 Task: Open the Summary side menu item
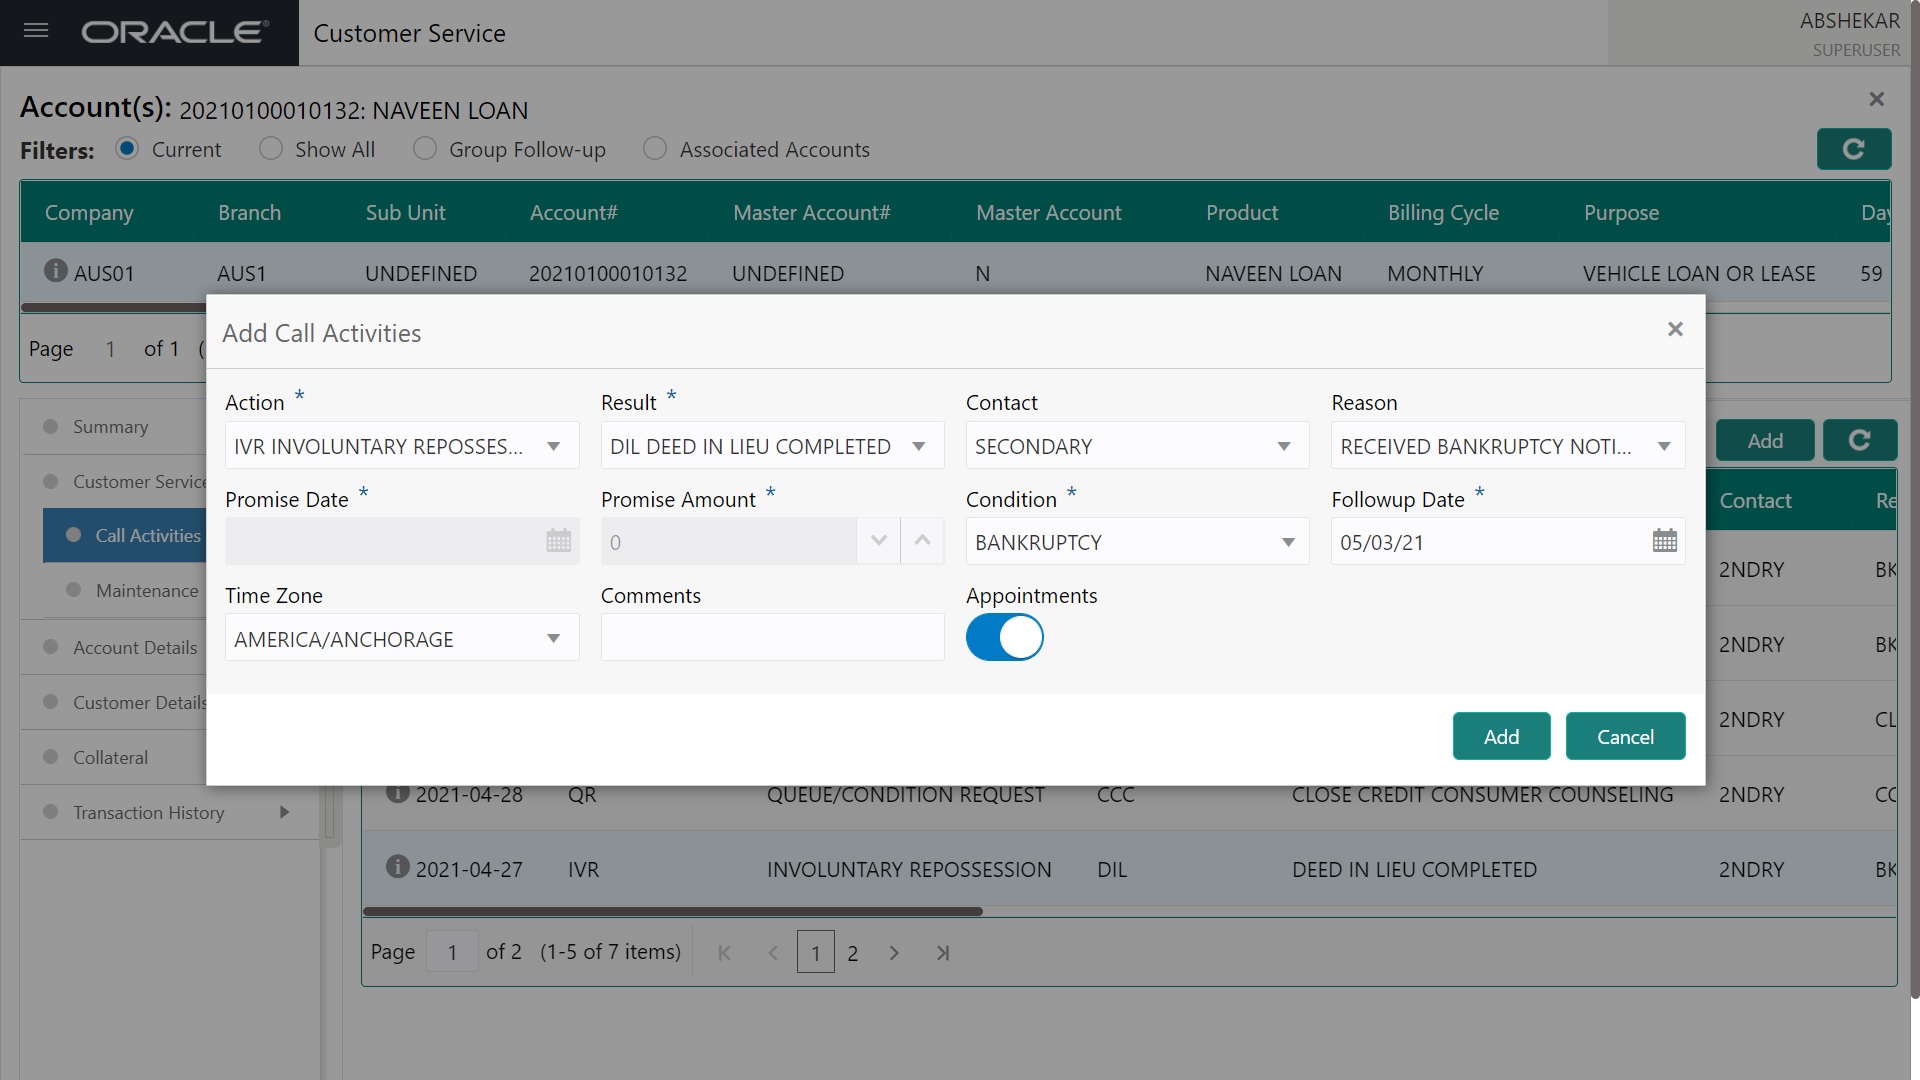pos(110,427)
